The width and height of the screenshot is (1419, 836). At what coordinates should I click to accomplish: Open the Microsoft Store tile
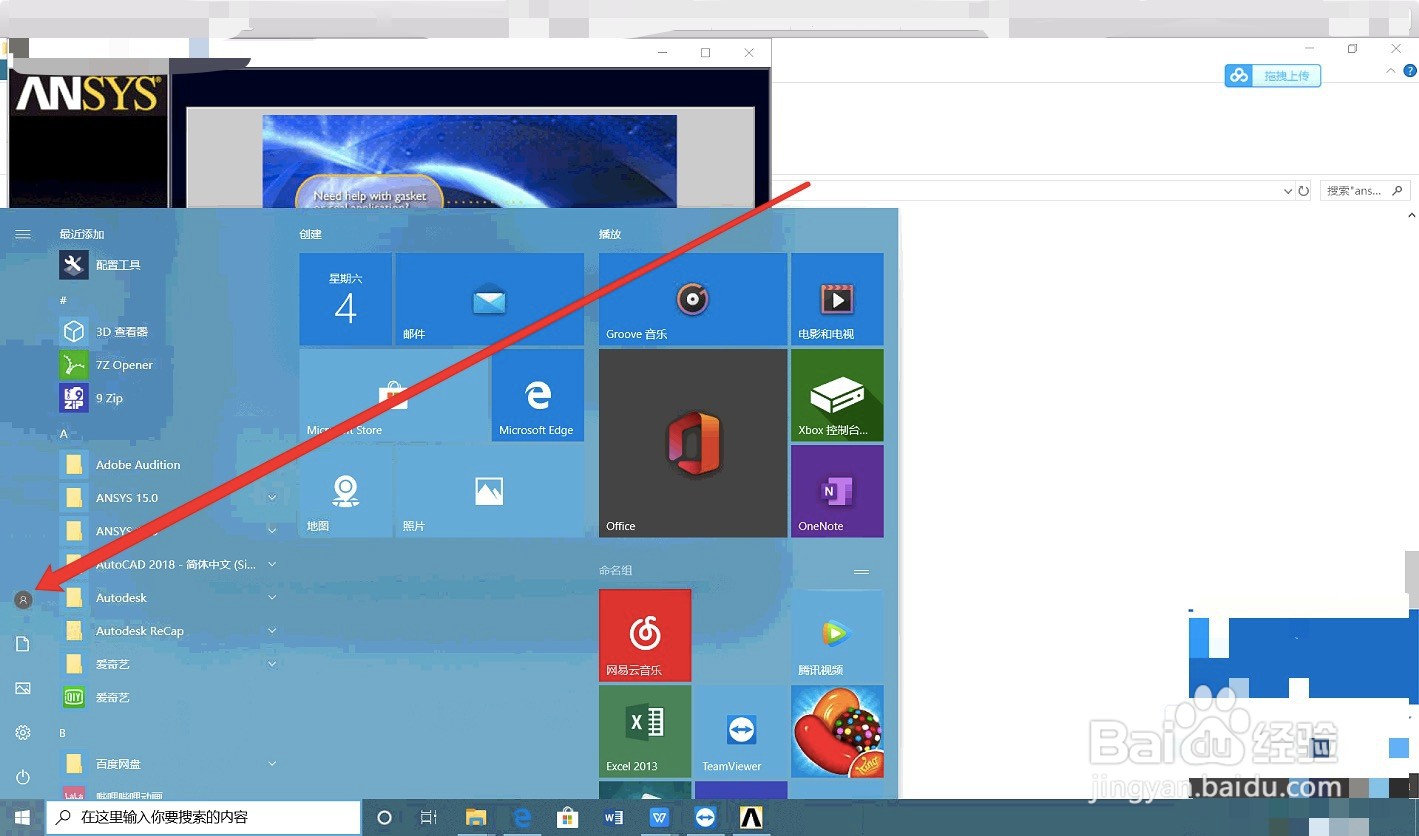pos(393,395)
